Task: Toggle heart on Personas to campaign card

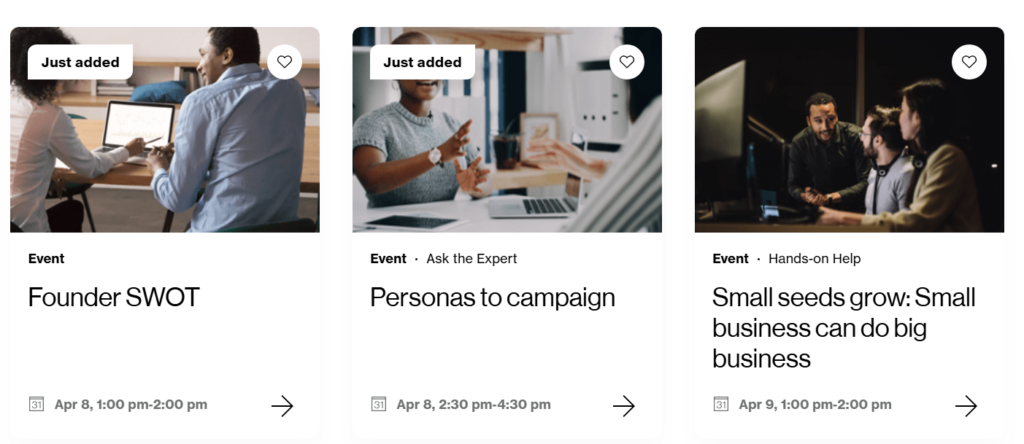Action: [x=626, y=62]
